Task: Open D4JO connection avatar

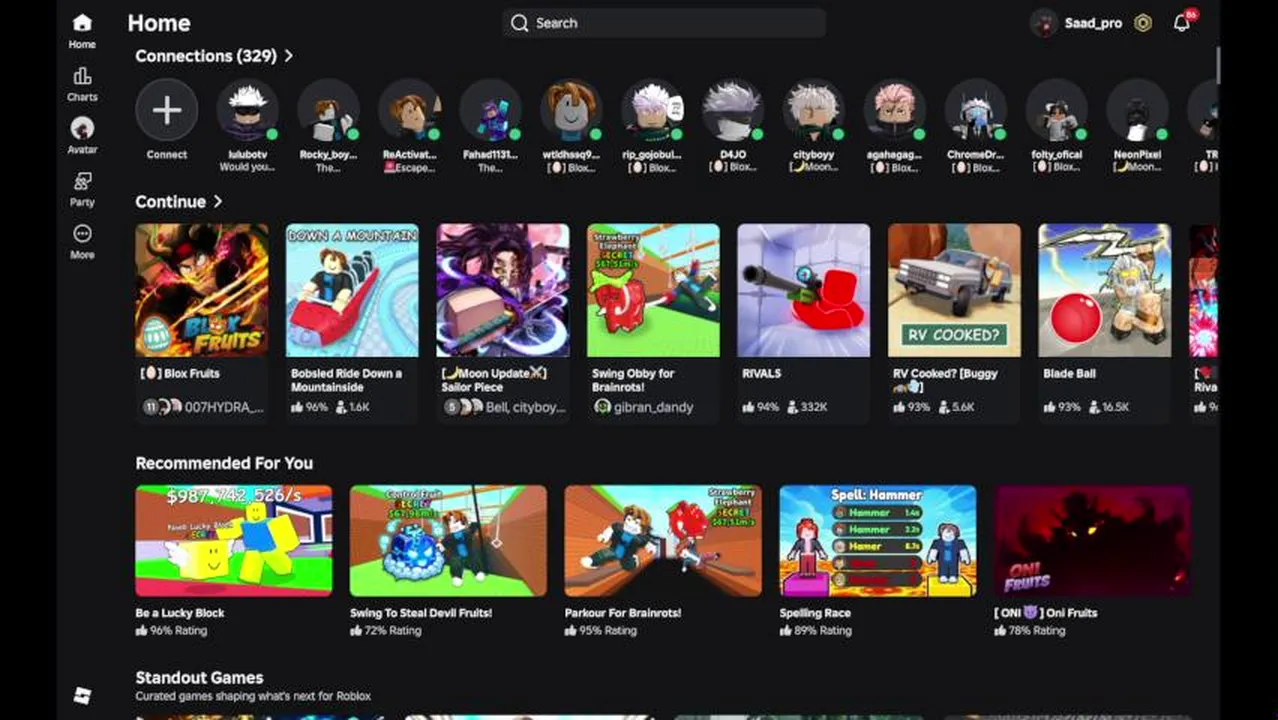Action: [733, 110]
